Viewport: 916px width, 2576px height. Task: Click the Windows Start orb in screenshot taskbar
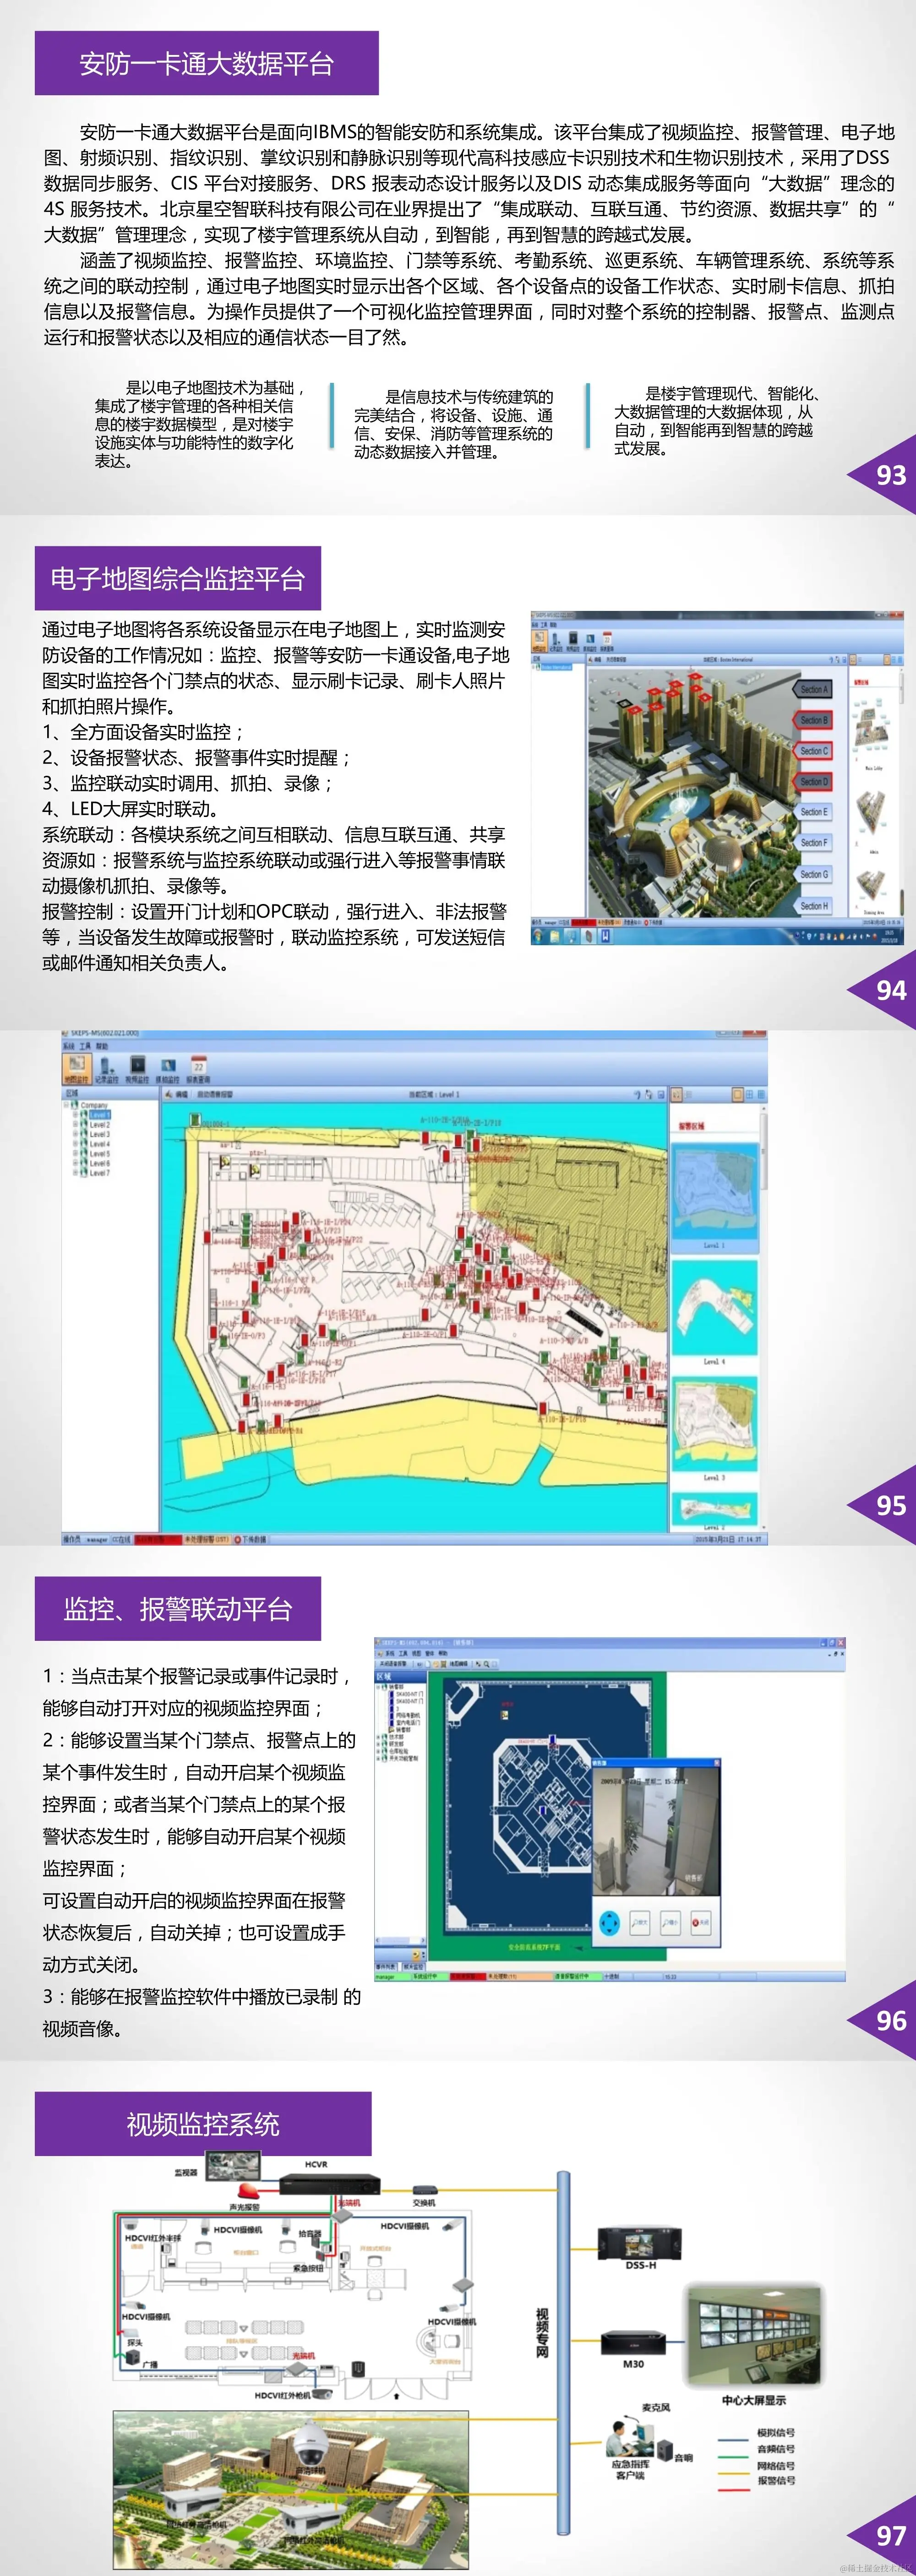[x=539, y=936]
